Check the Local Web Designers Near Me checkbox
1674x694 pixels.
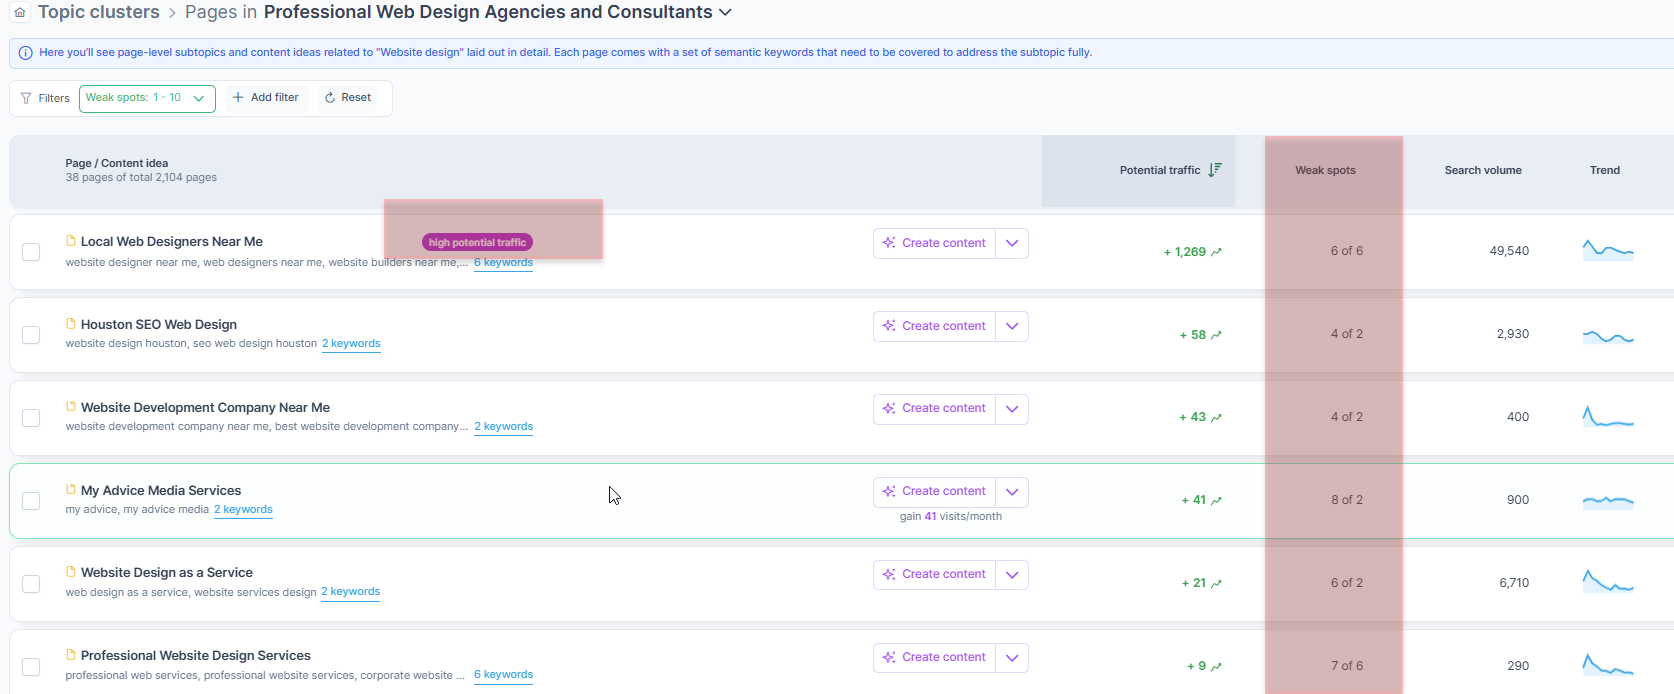[x=31, y=252]
